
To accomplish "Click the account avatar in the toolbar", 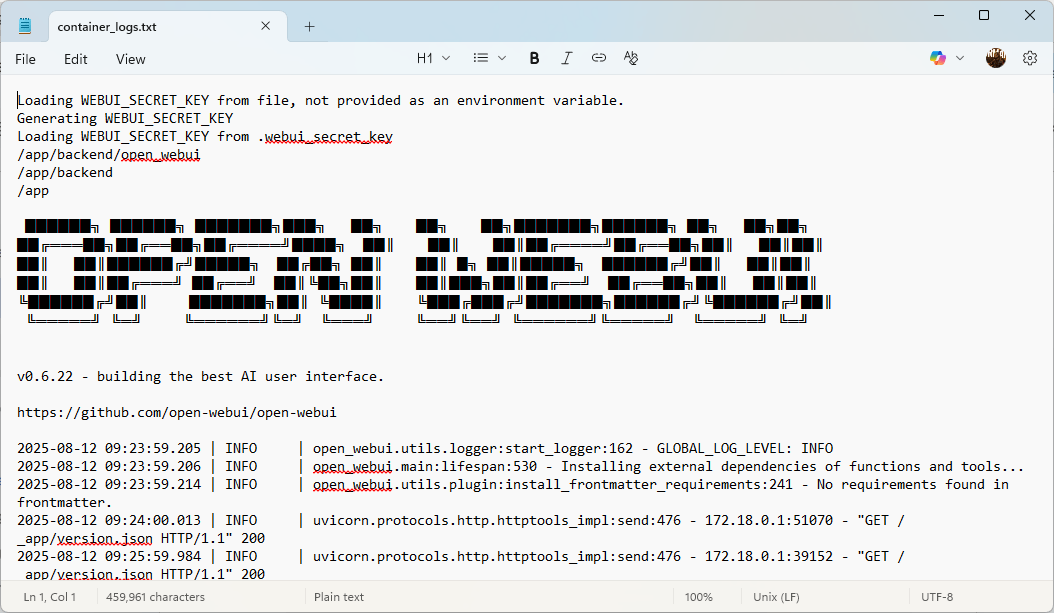I will click(996, 58).
